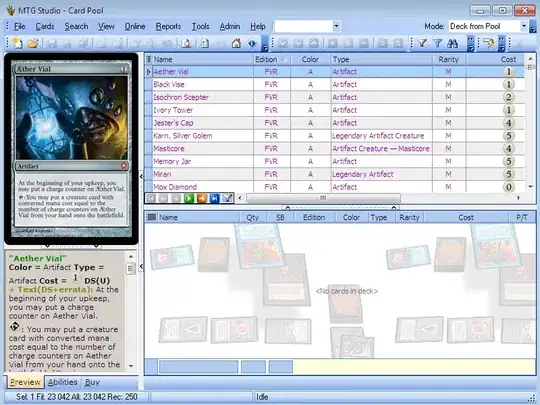Sort deck list by Qty column
The width and height of the screenshot is (540, 405).
click(x=252, y=217)
